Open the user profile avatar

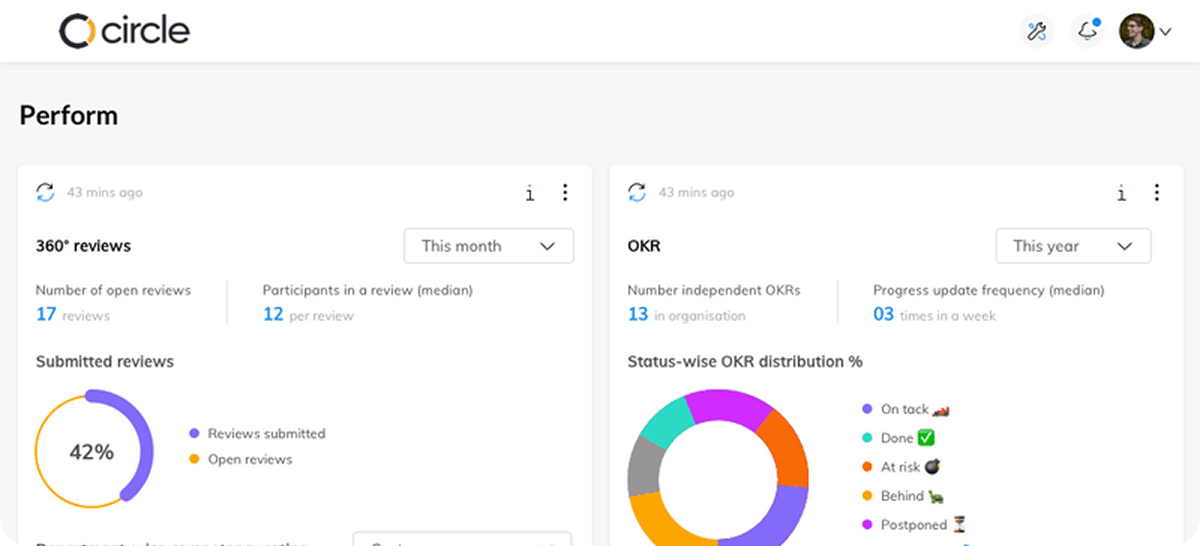click(x=1136, y=31)
